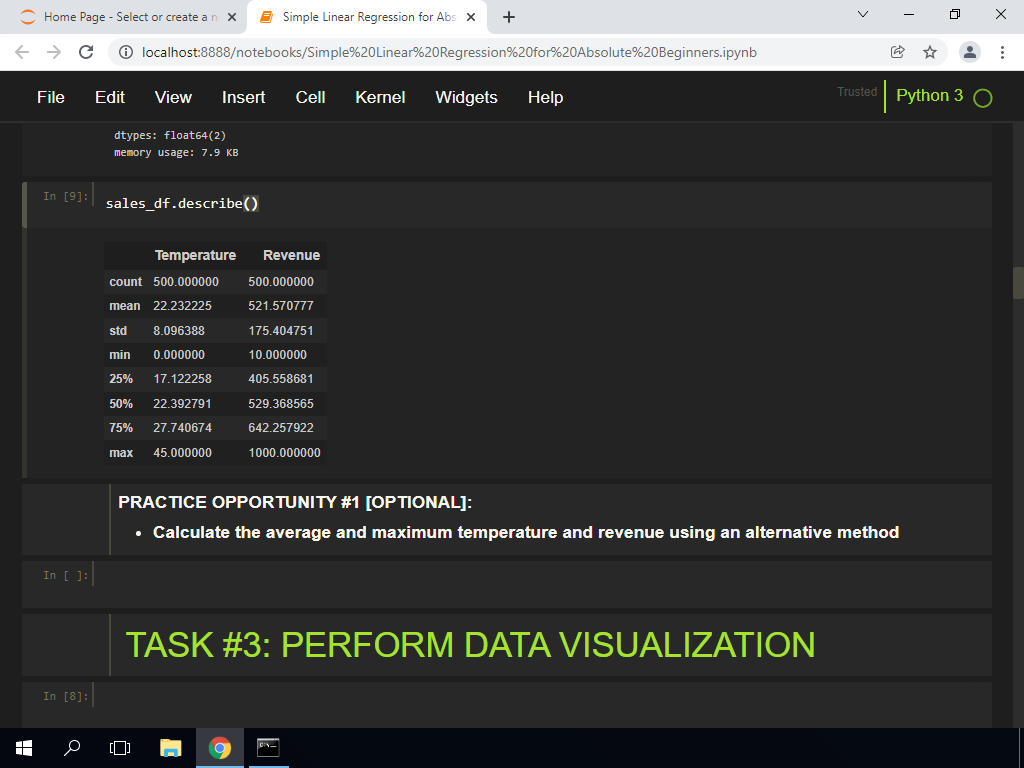Click the browser back arrow
Viewport: 1024px width, 768px height.
(x=22, y=52)
